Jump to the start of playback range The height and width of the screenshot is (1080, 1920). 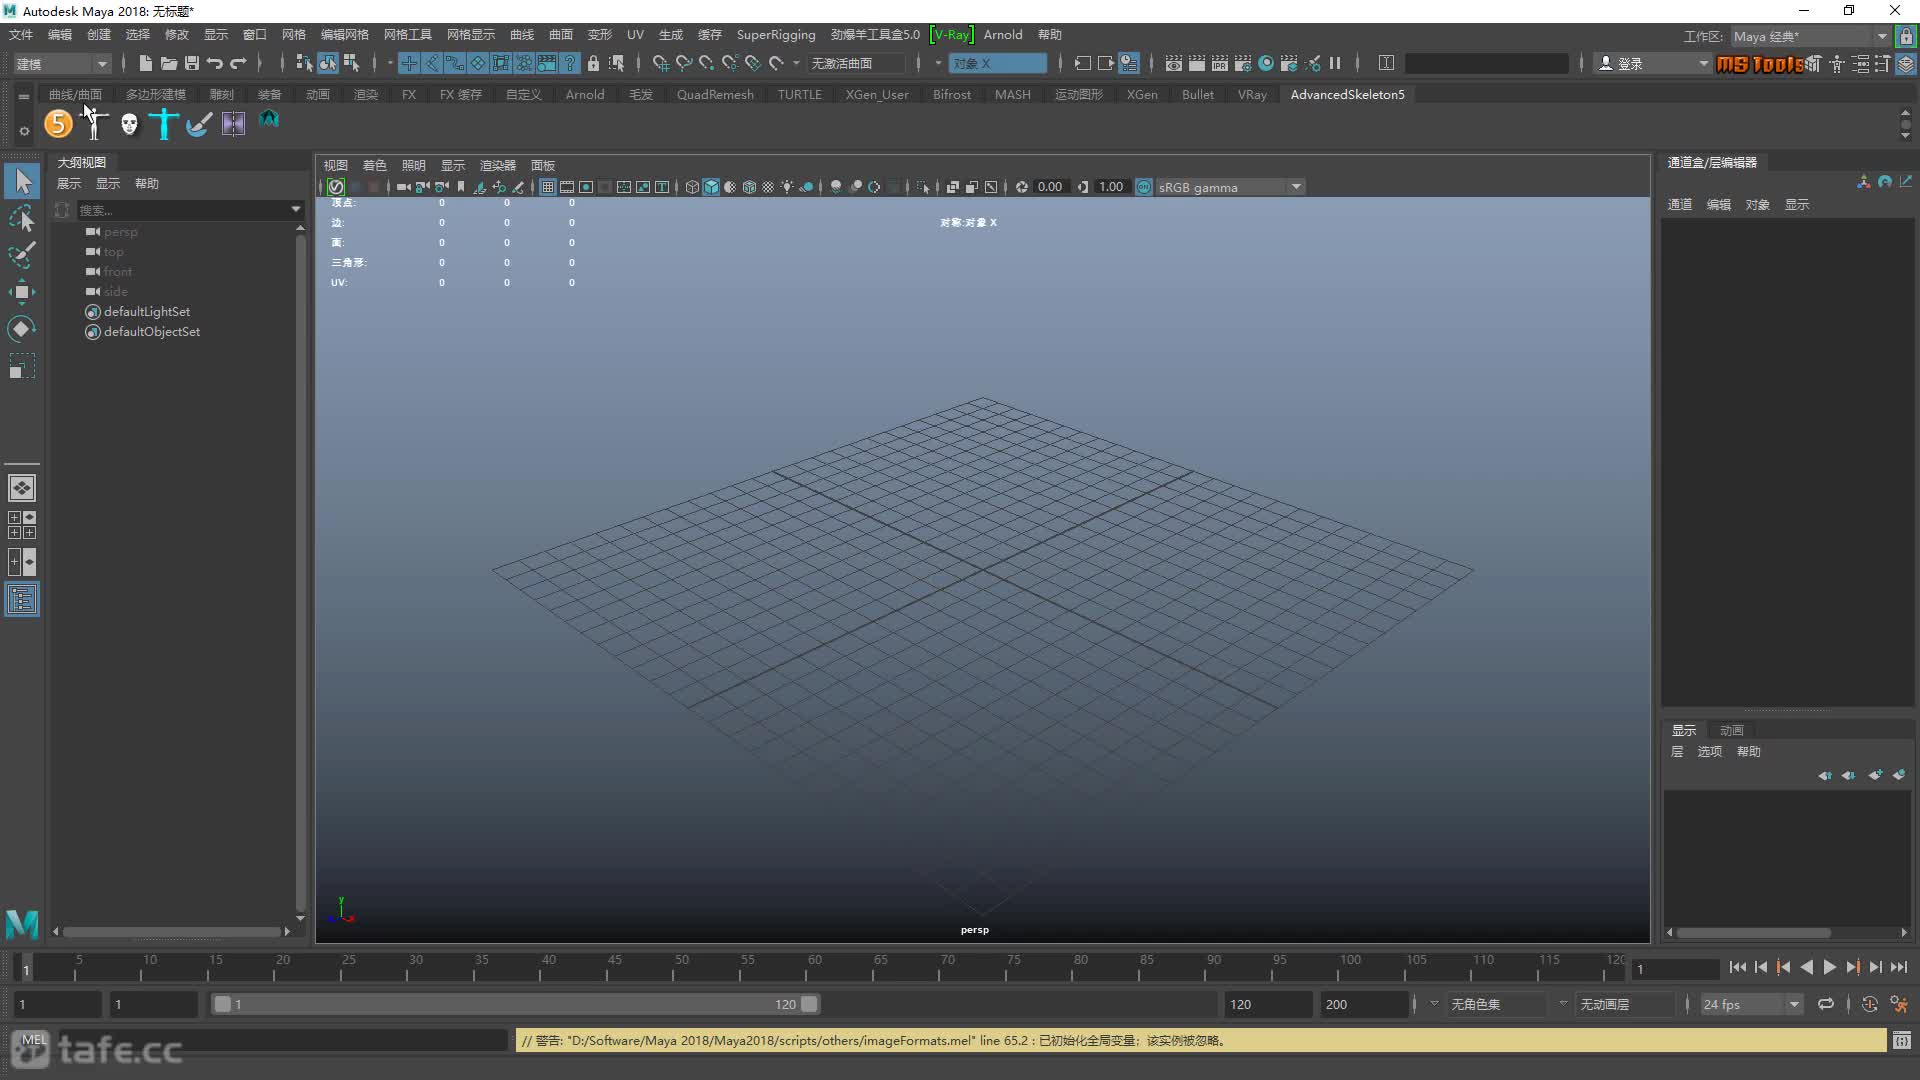pos(1738,967)
